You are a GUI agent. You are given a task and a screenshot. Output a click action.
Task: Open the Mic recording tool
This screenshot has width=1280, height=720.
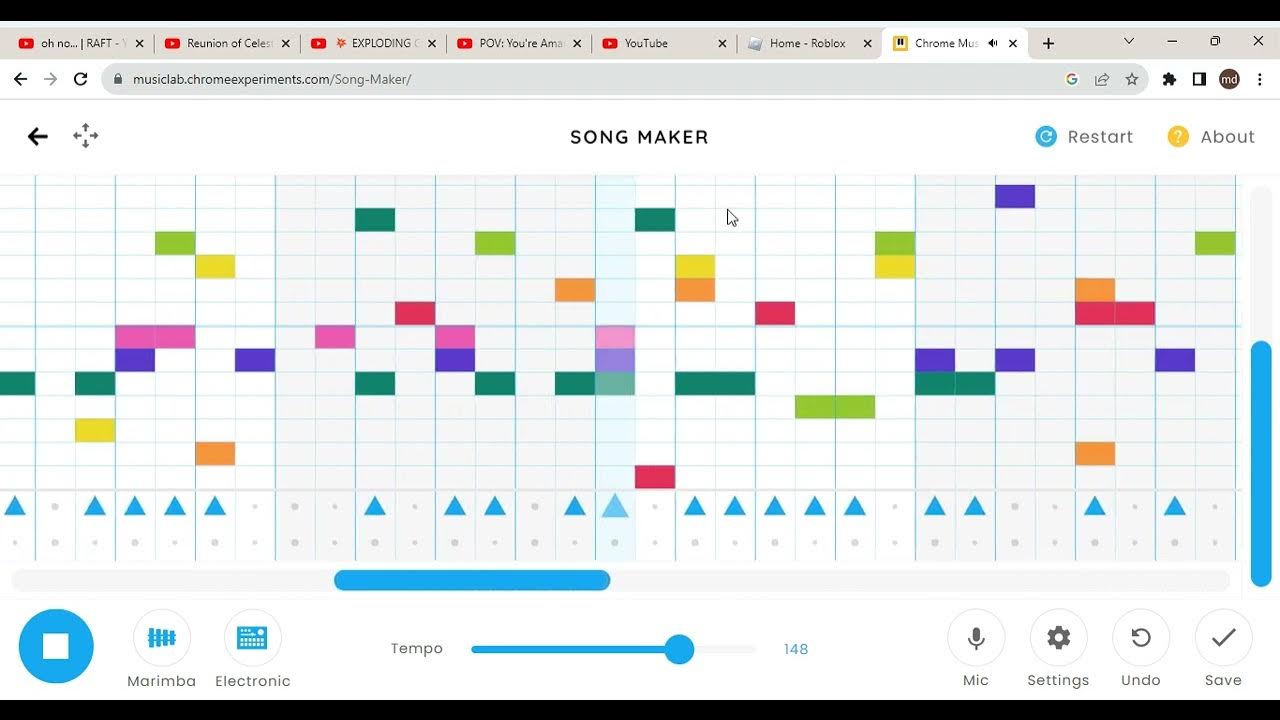point(975,638)
